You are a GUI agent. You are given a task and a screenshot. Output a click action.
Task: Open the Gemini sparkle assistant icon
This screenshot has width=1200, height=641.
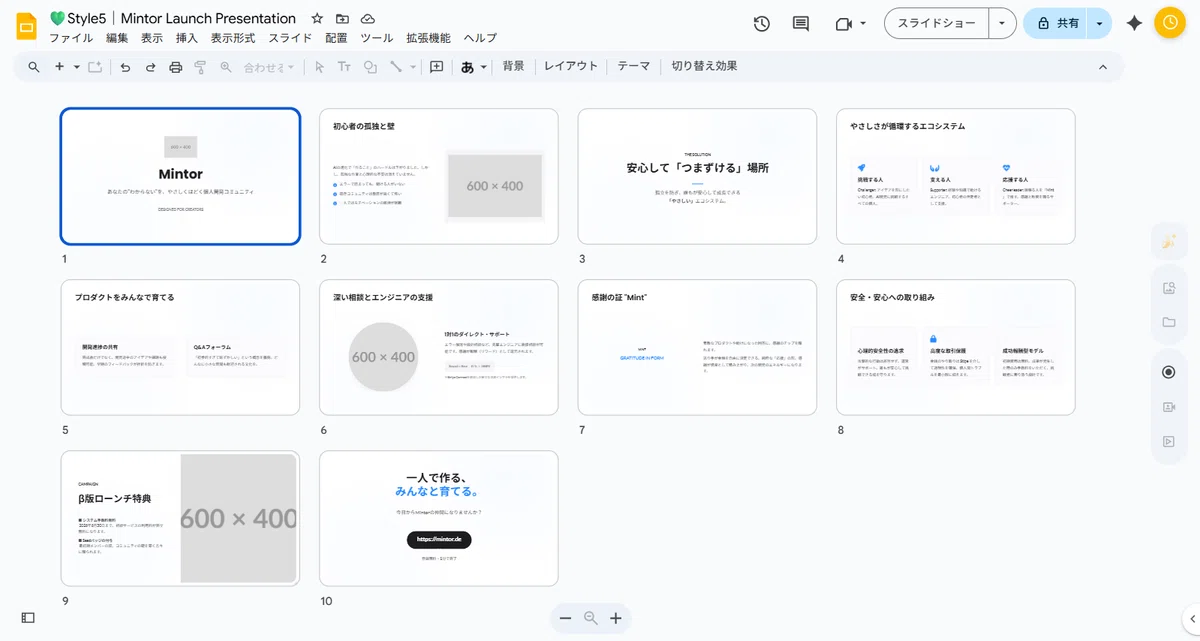click(1134, 23)
